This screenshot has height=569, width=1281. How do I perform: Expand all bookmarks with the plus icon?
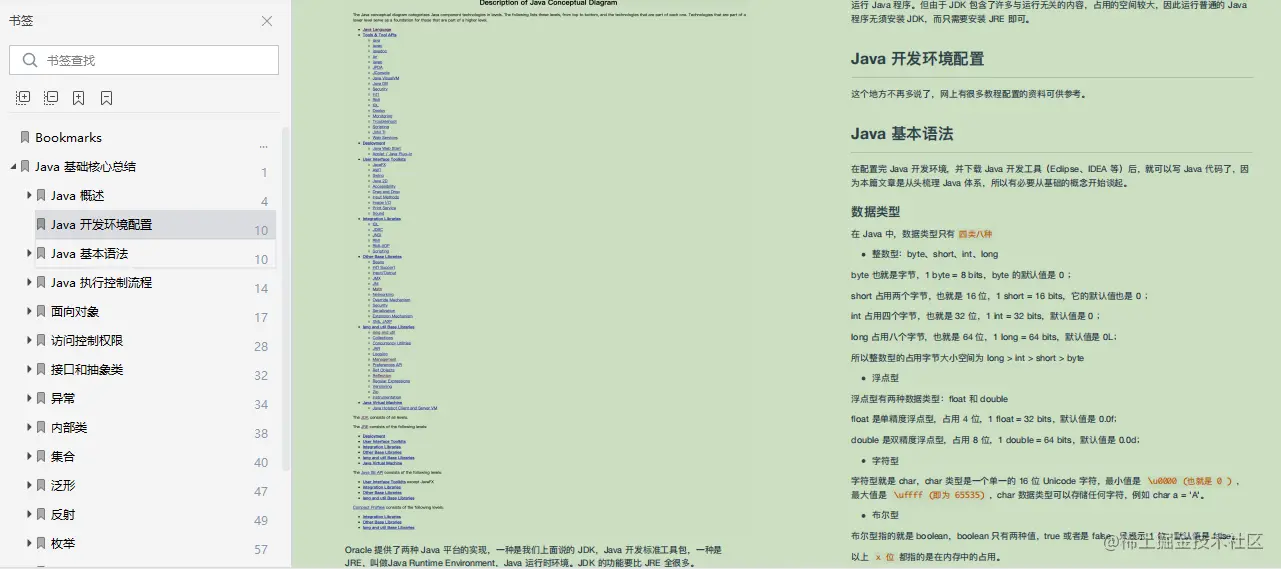click(x=23, y=98)
